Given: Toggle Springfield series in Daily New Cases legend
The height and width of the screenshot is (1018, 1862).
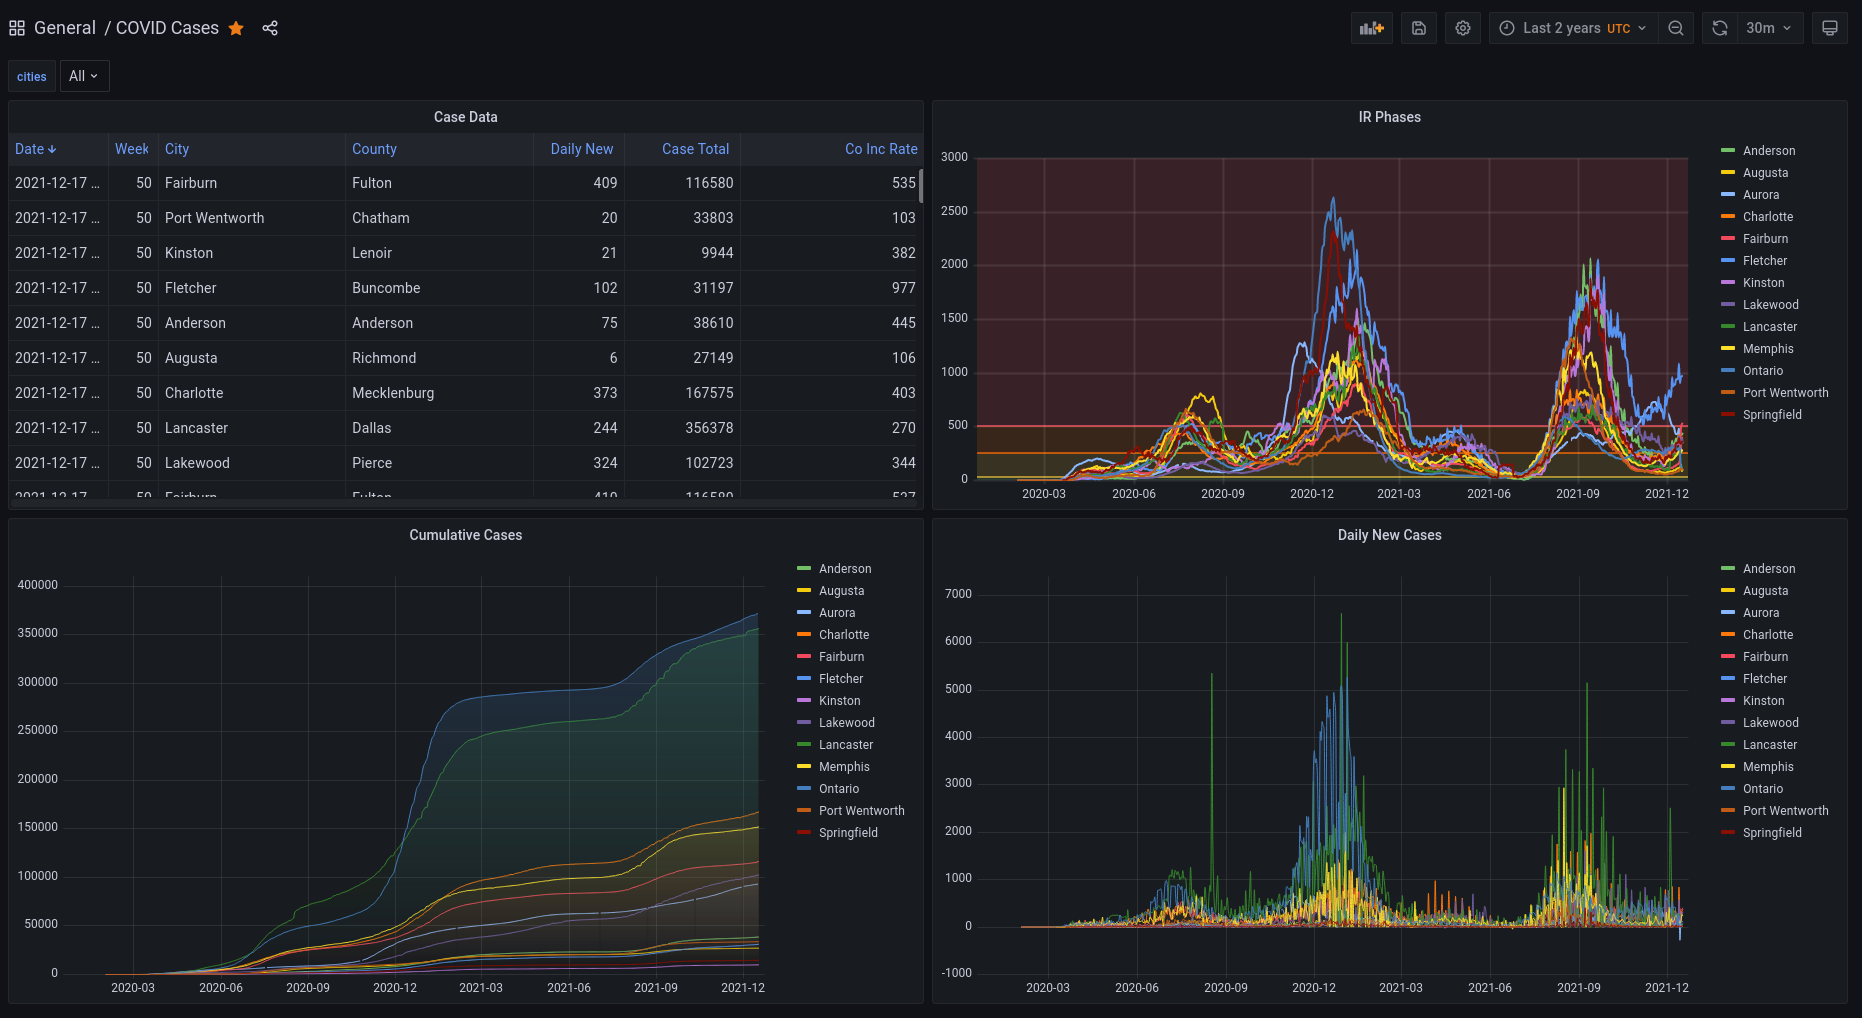Looking at the screenshot, I should tap(1771, 833).
